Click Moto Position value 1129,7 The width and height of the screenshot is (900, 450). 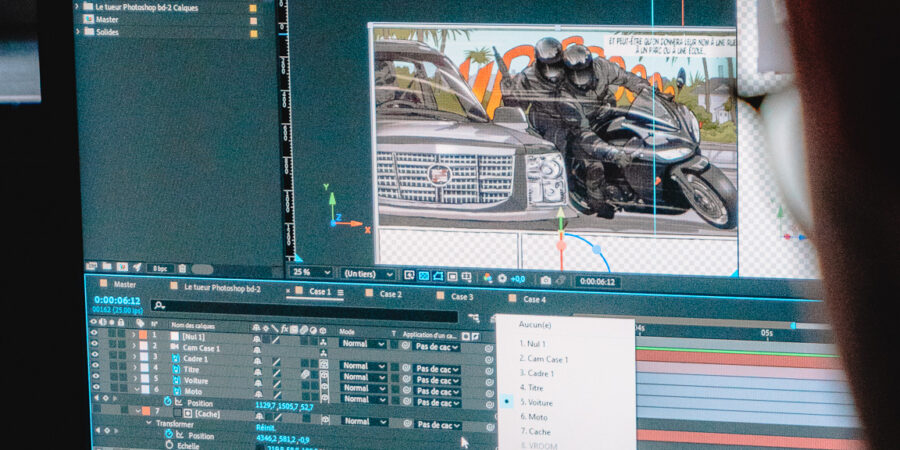266,406
